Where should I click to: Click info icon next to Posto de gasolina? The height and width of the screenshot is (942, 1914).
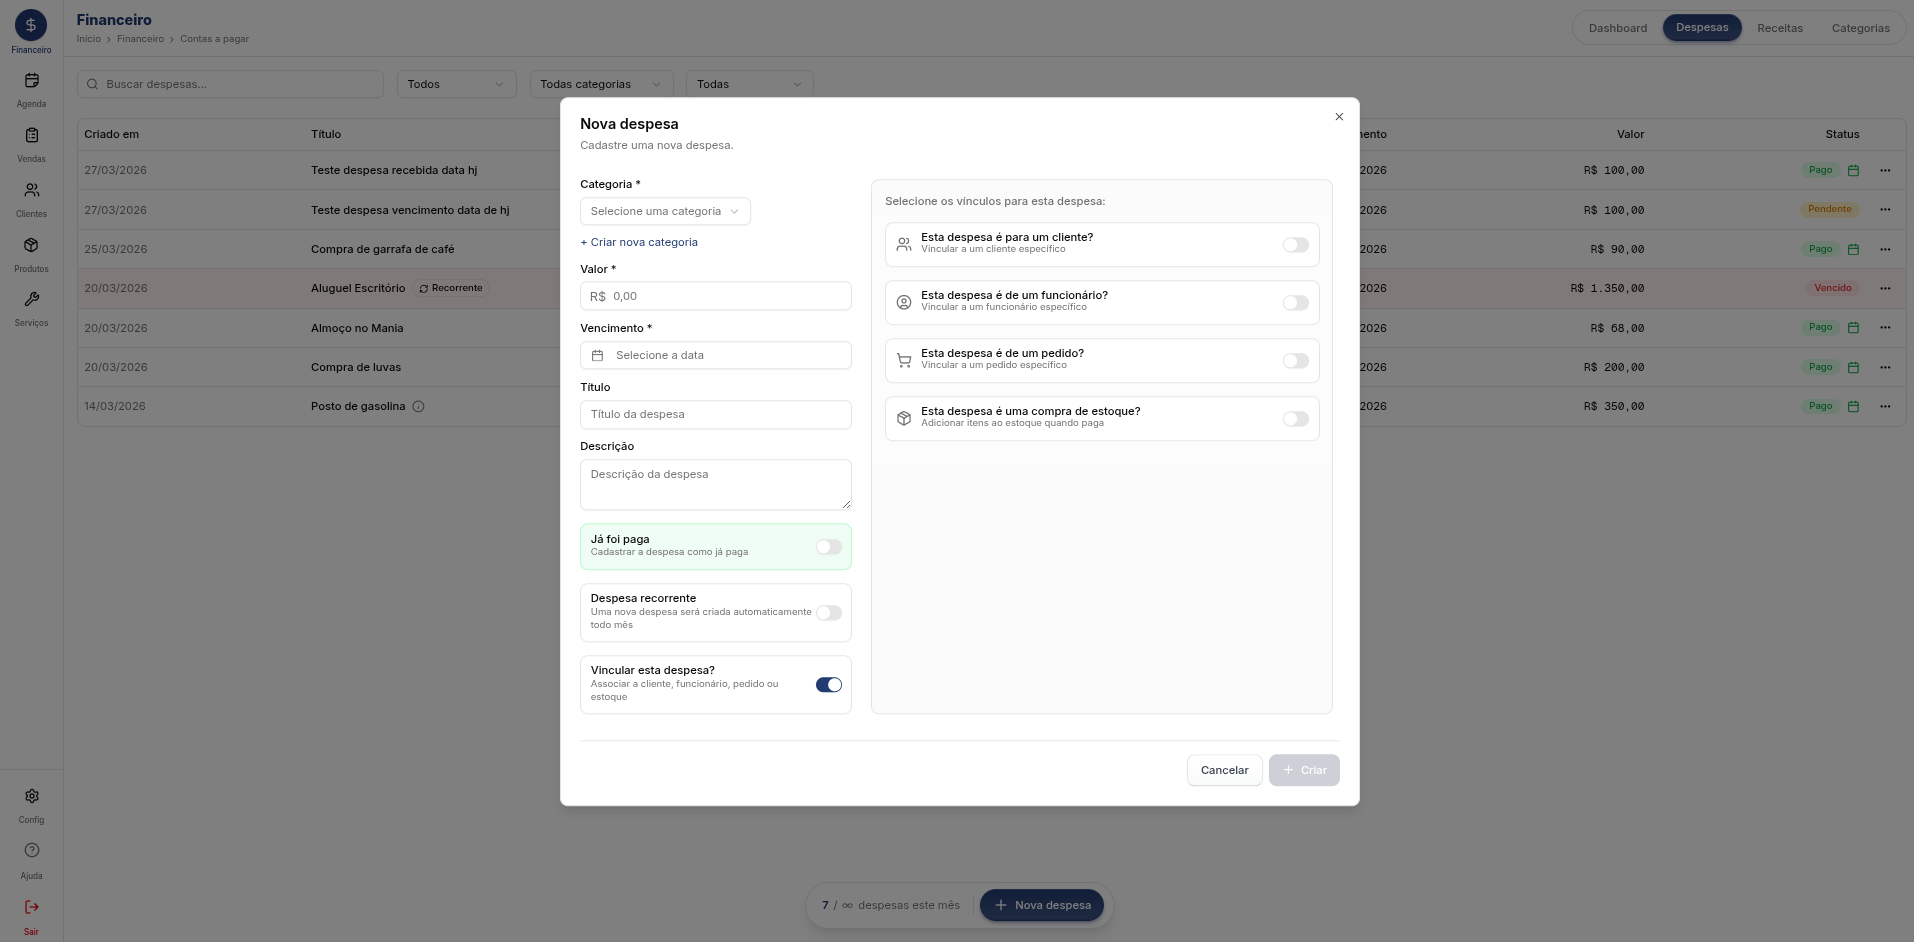point(418,406)
